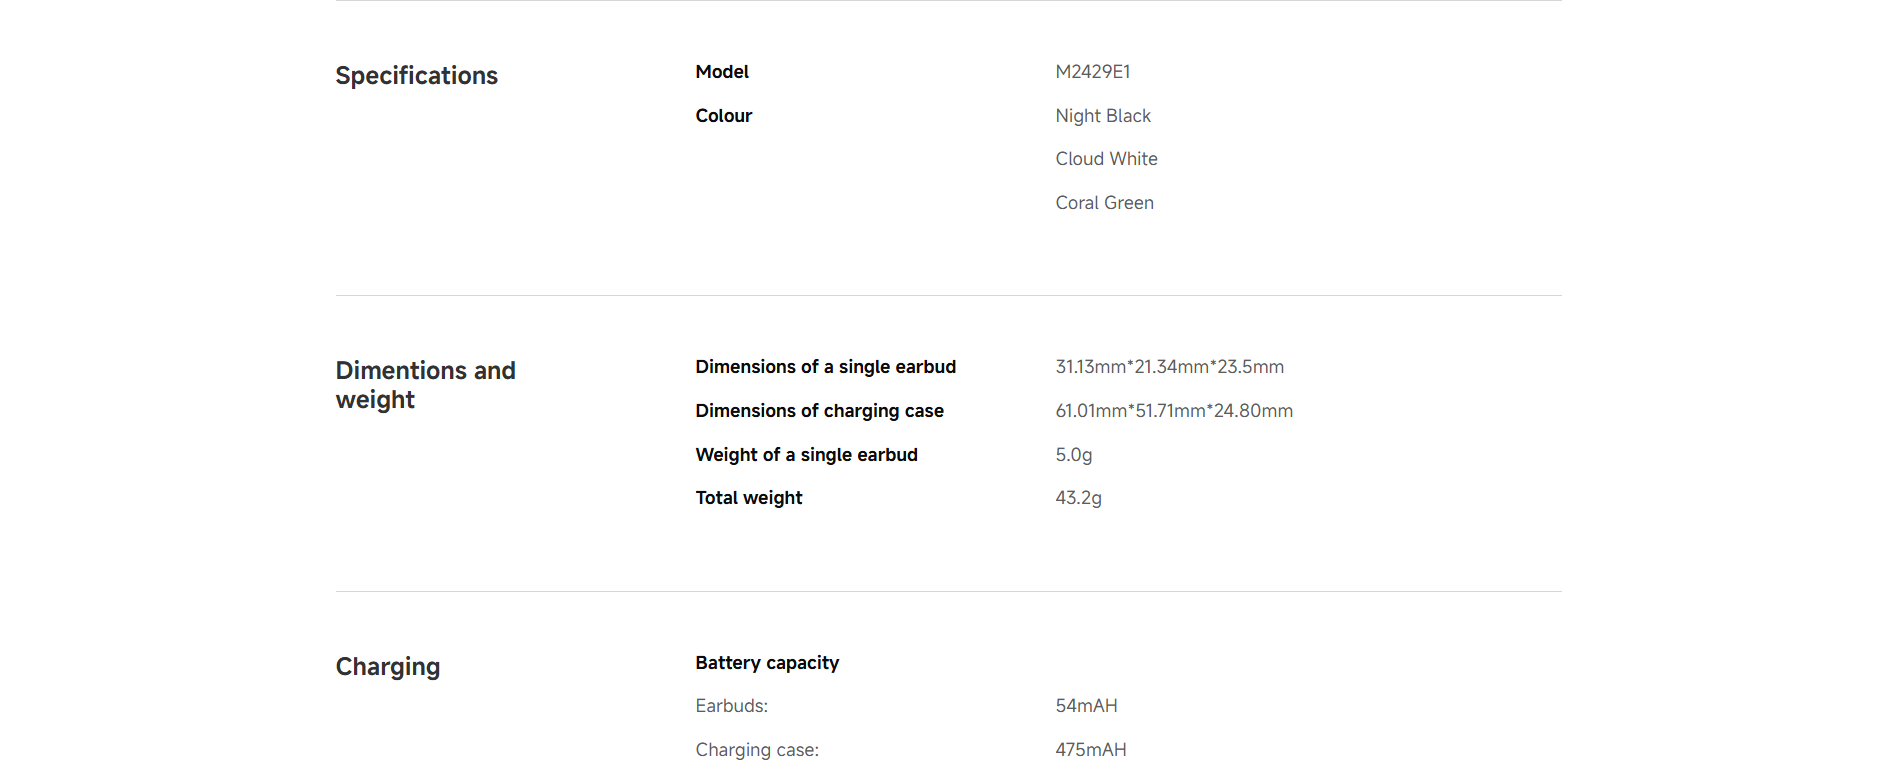Select the Night Black colour option
The width and height of the screenshot is (1897, 774).
coord(1103,116)
